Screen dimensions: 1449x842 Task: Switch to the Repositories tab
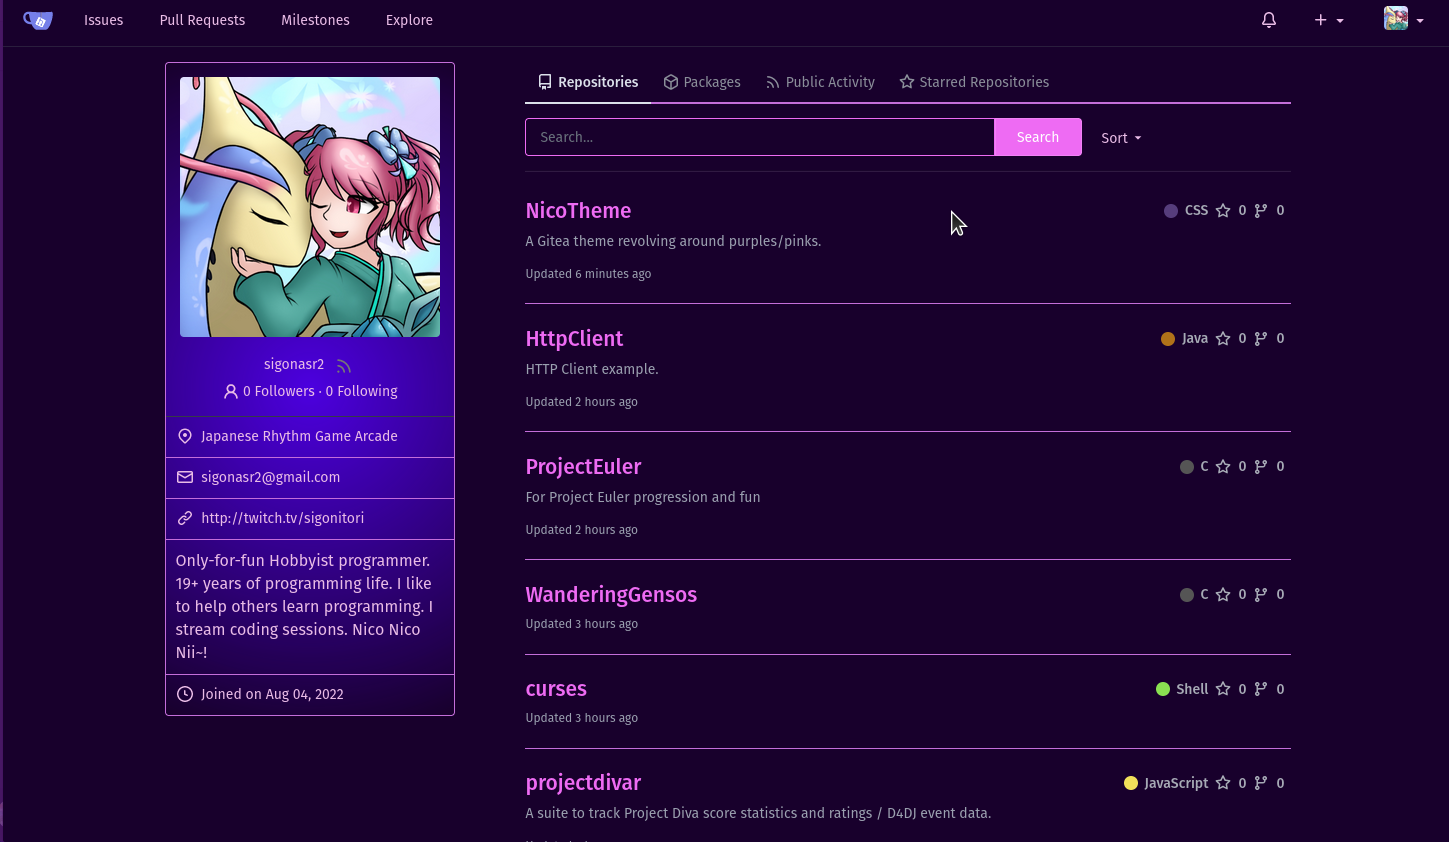coord(588,82)
